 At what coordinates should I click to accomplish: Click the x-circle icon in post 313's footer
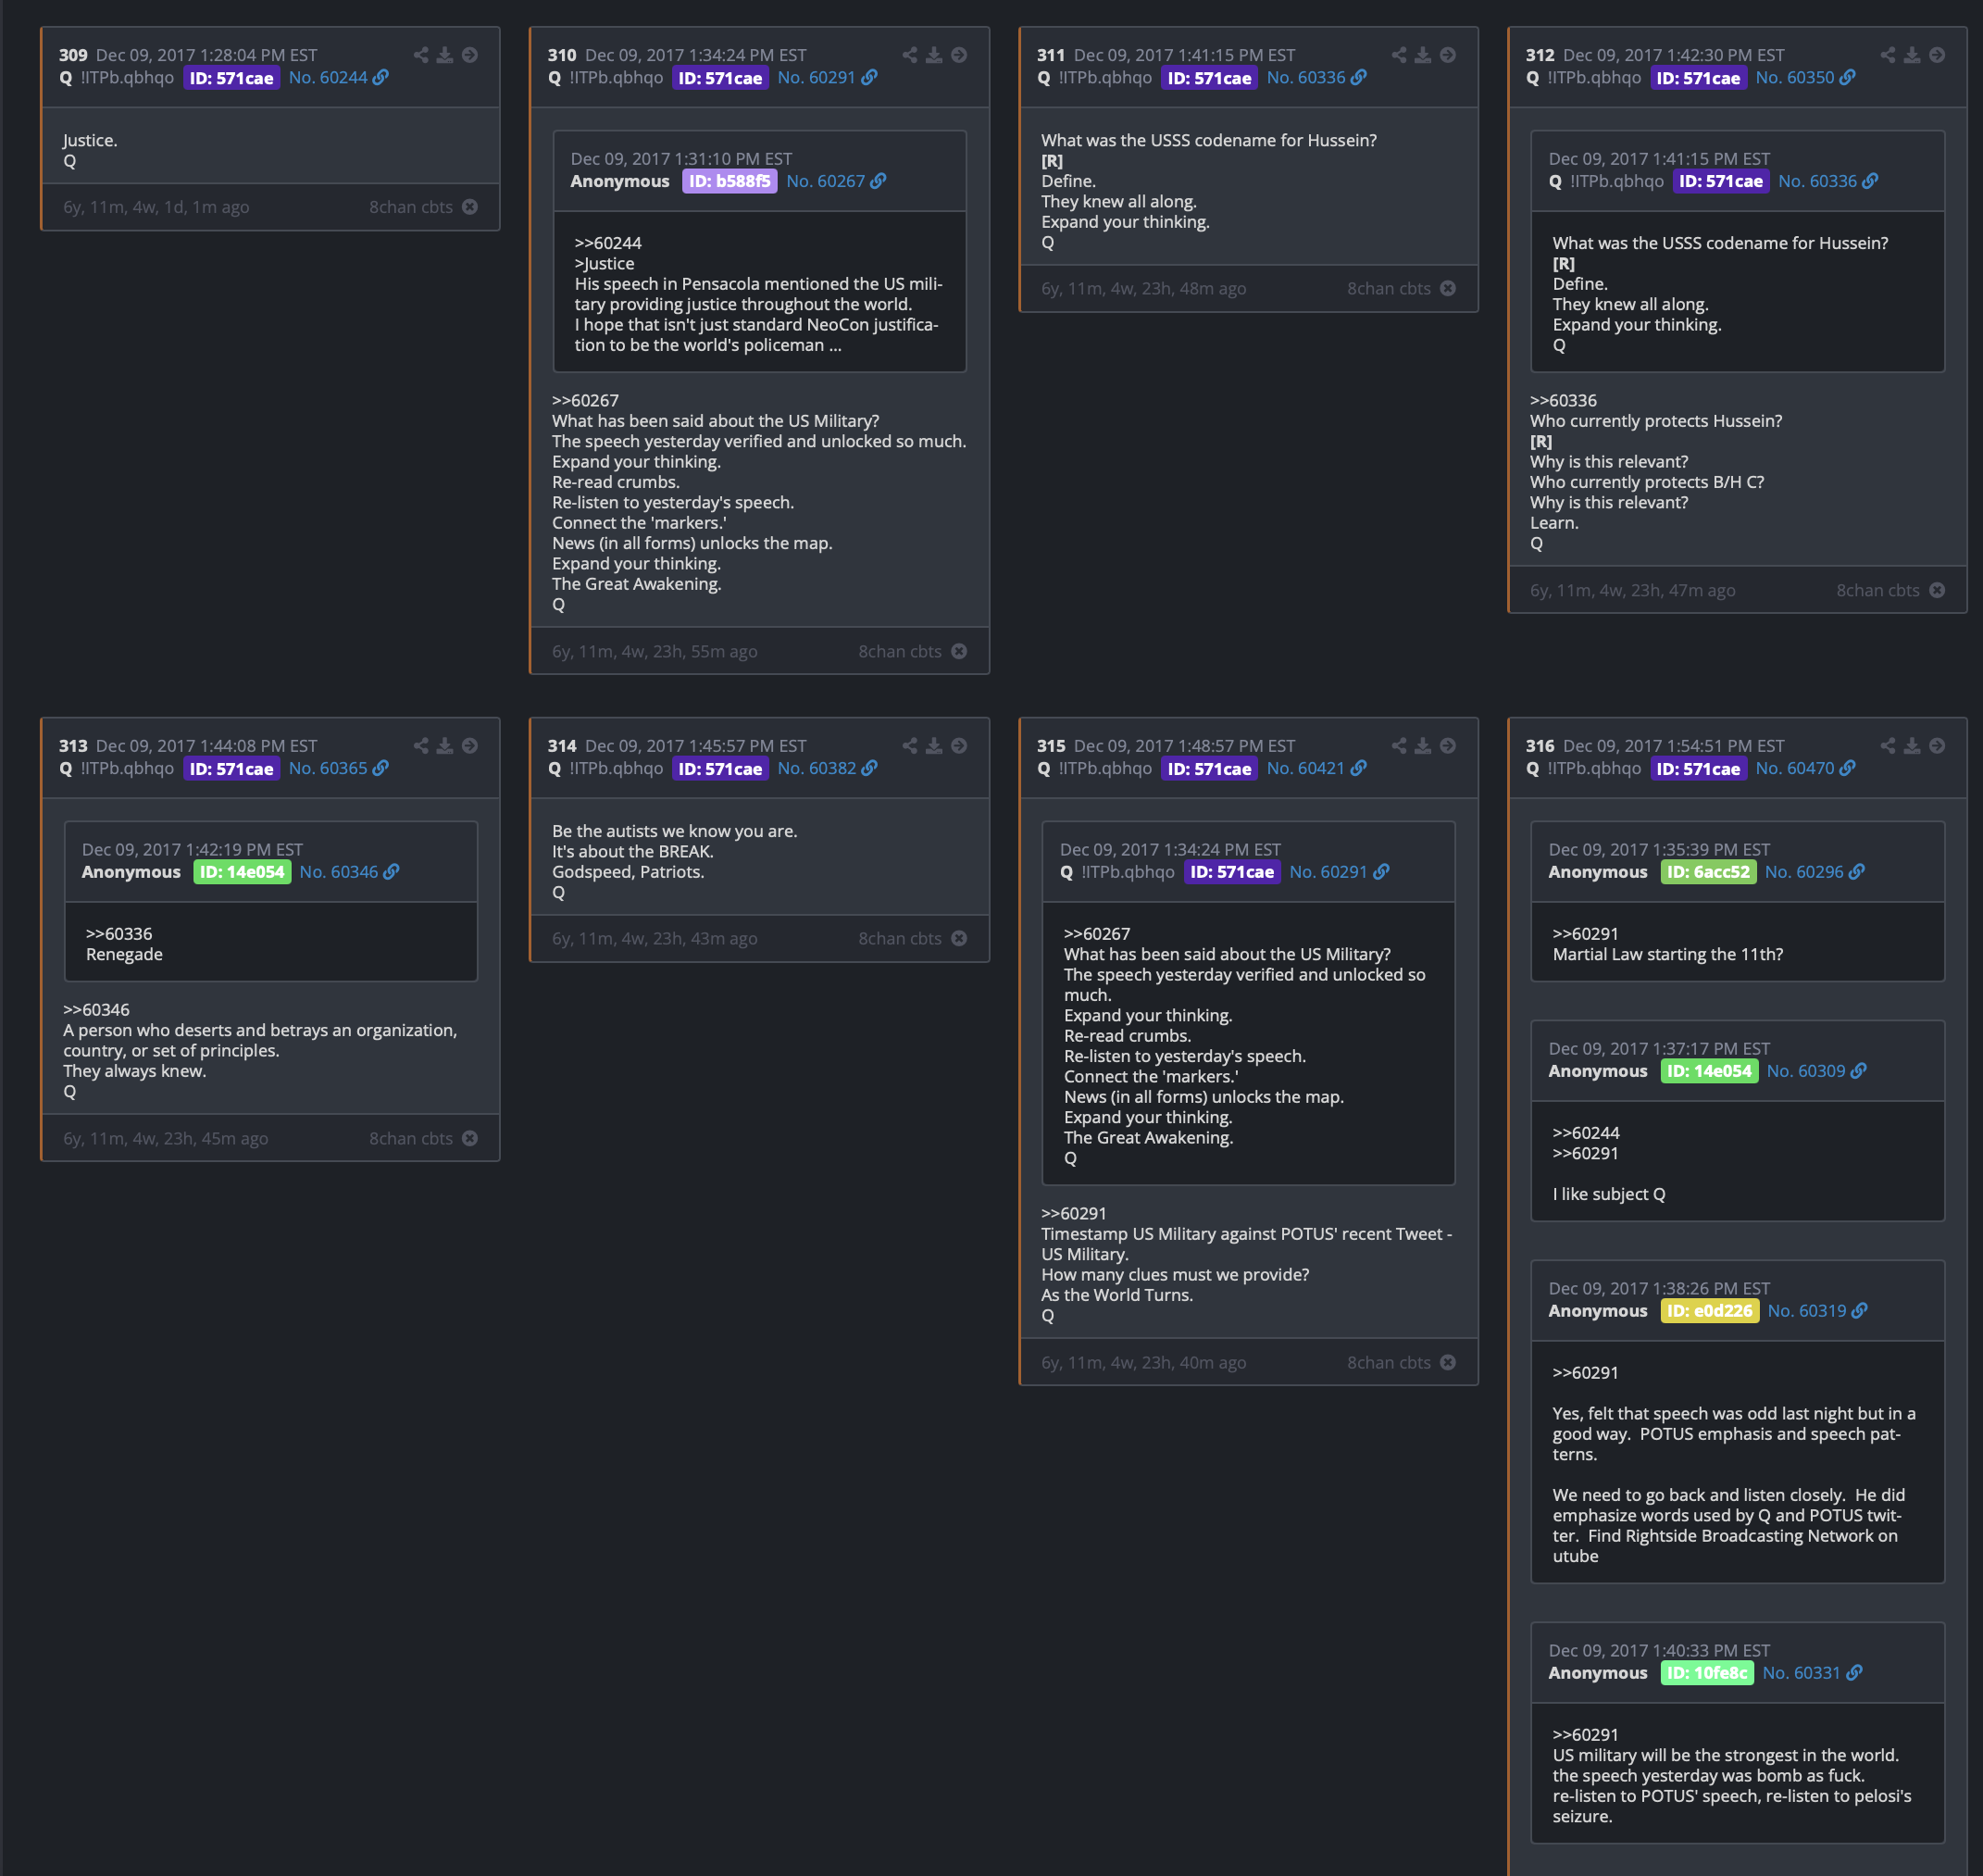(470, 1138)
